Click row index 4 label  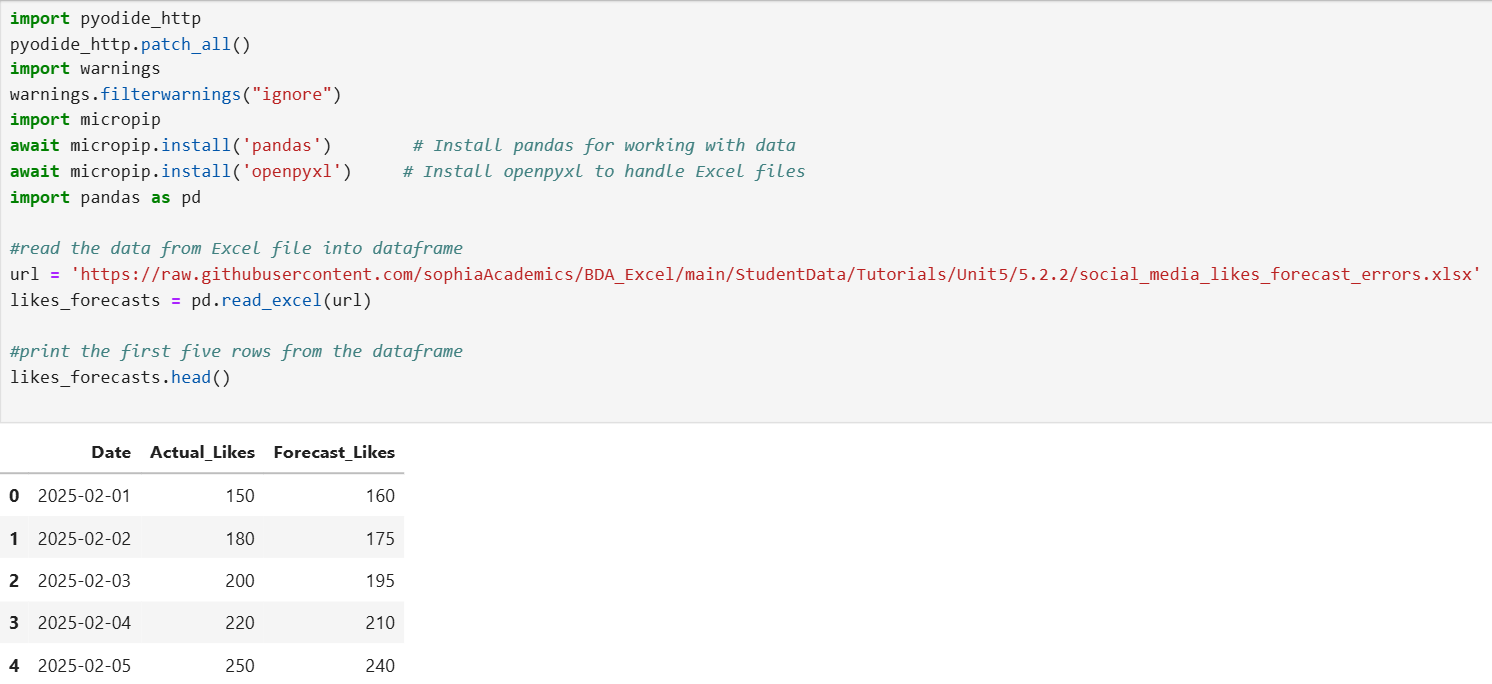pyautogui.click(x=14, y=665)
